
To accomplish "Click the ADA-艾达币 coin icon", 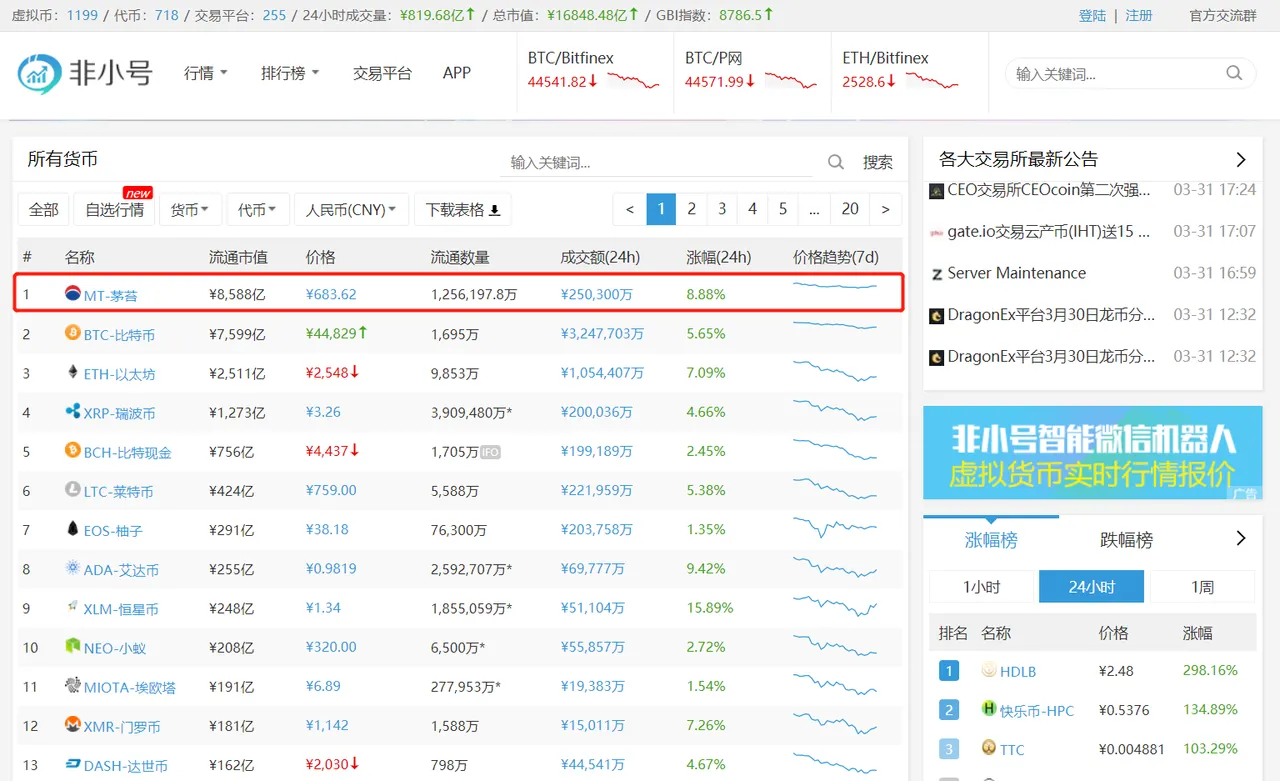I will click(x=72, y=568).
